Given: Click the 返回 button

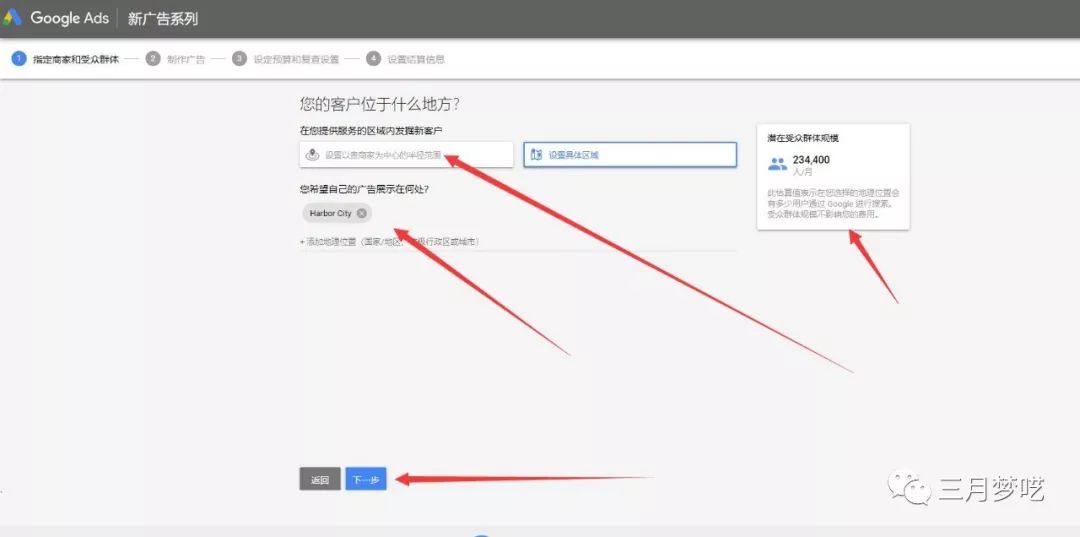Looking at the screenshot, I should [320, 479].
